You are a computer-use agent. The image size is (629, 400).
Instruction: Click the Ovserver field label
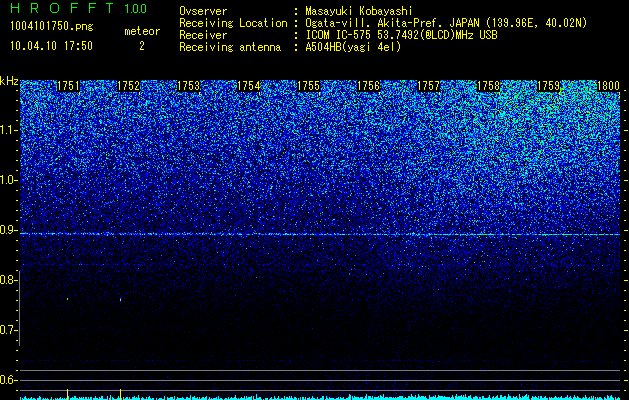[203, 11]
